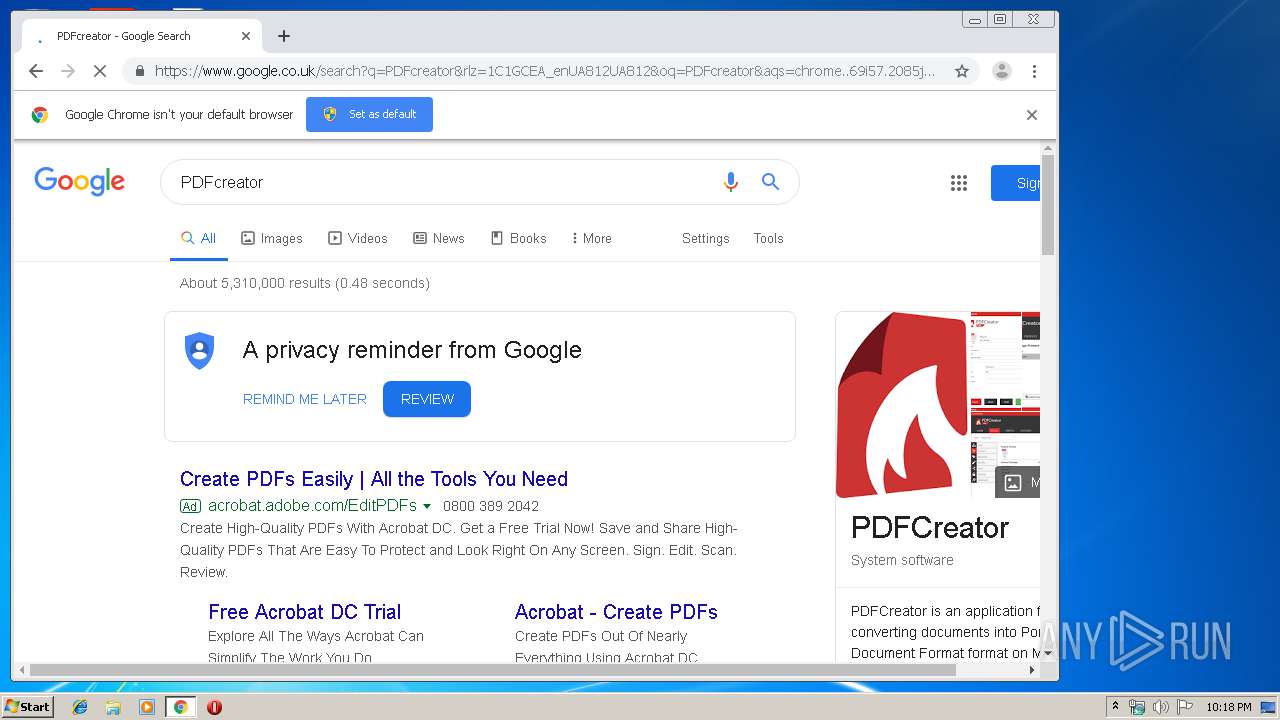Open Windows Explorer from taskbar

click(x=113, y=707)
